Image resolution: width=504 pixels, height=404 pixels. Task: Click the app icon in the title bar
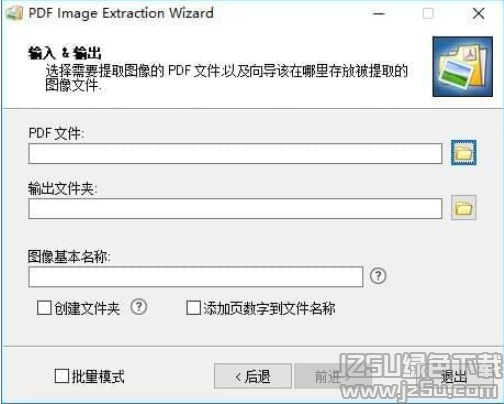(x=14, y=14)
